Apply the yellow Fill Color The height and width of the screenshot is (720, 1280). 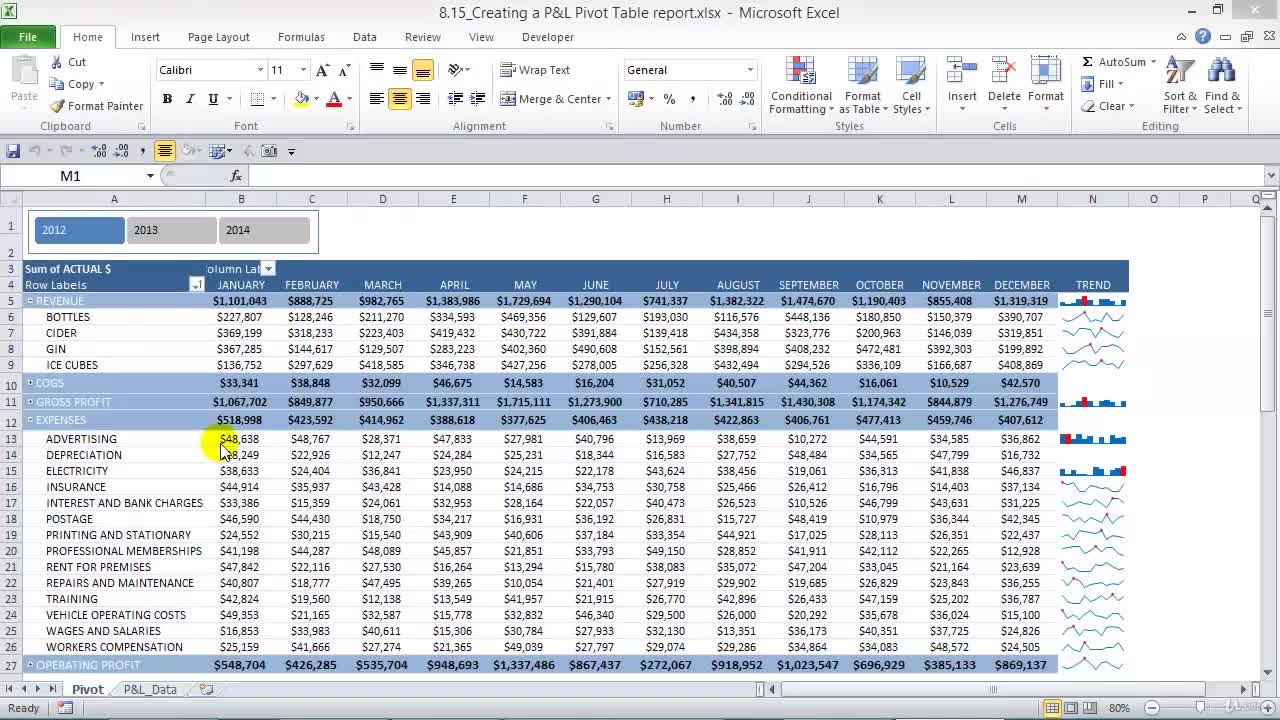pos(301,99)
